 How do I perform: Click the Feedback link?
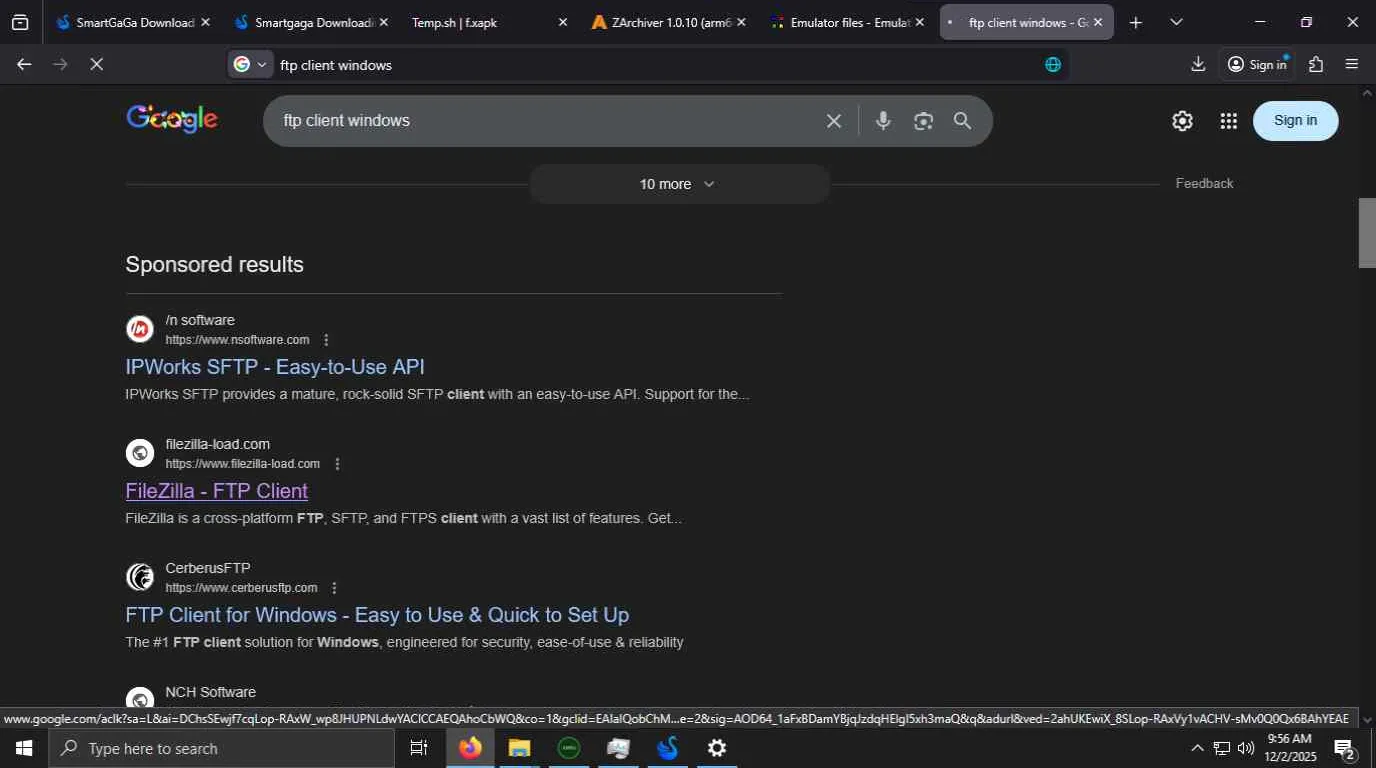(x=1204, y=184)
